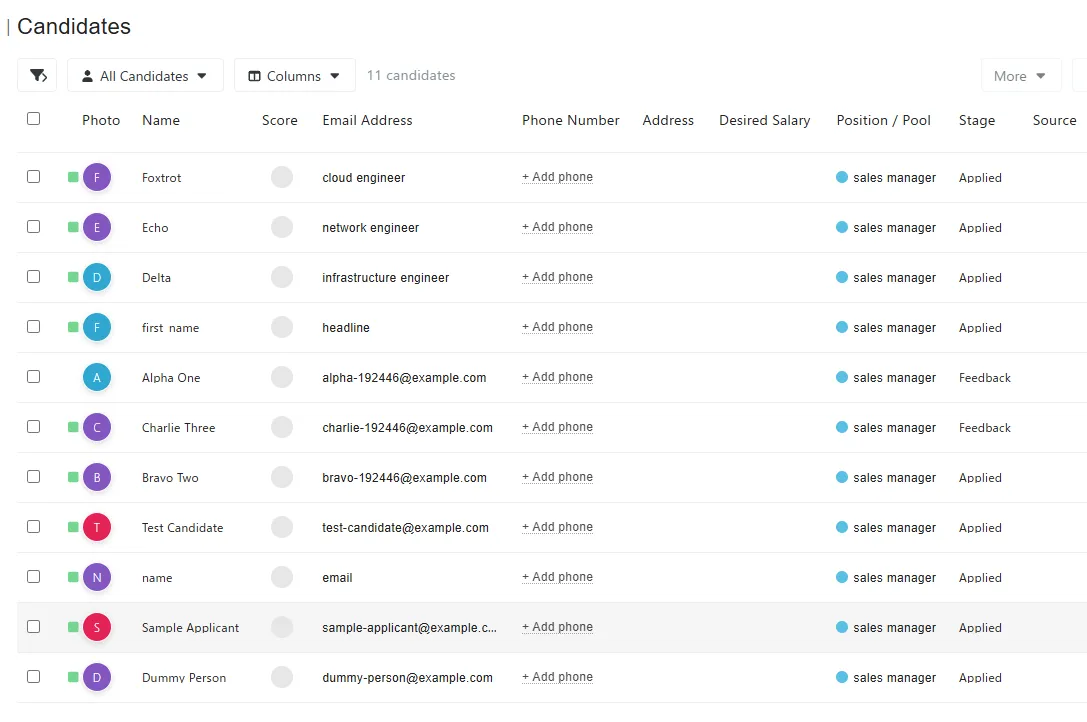Open the Columns dropdown
This screenshot has height=722, width=1087.
295,76
